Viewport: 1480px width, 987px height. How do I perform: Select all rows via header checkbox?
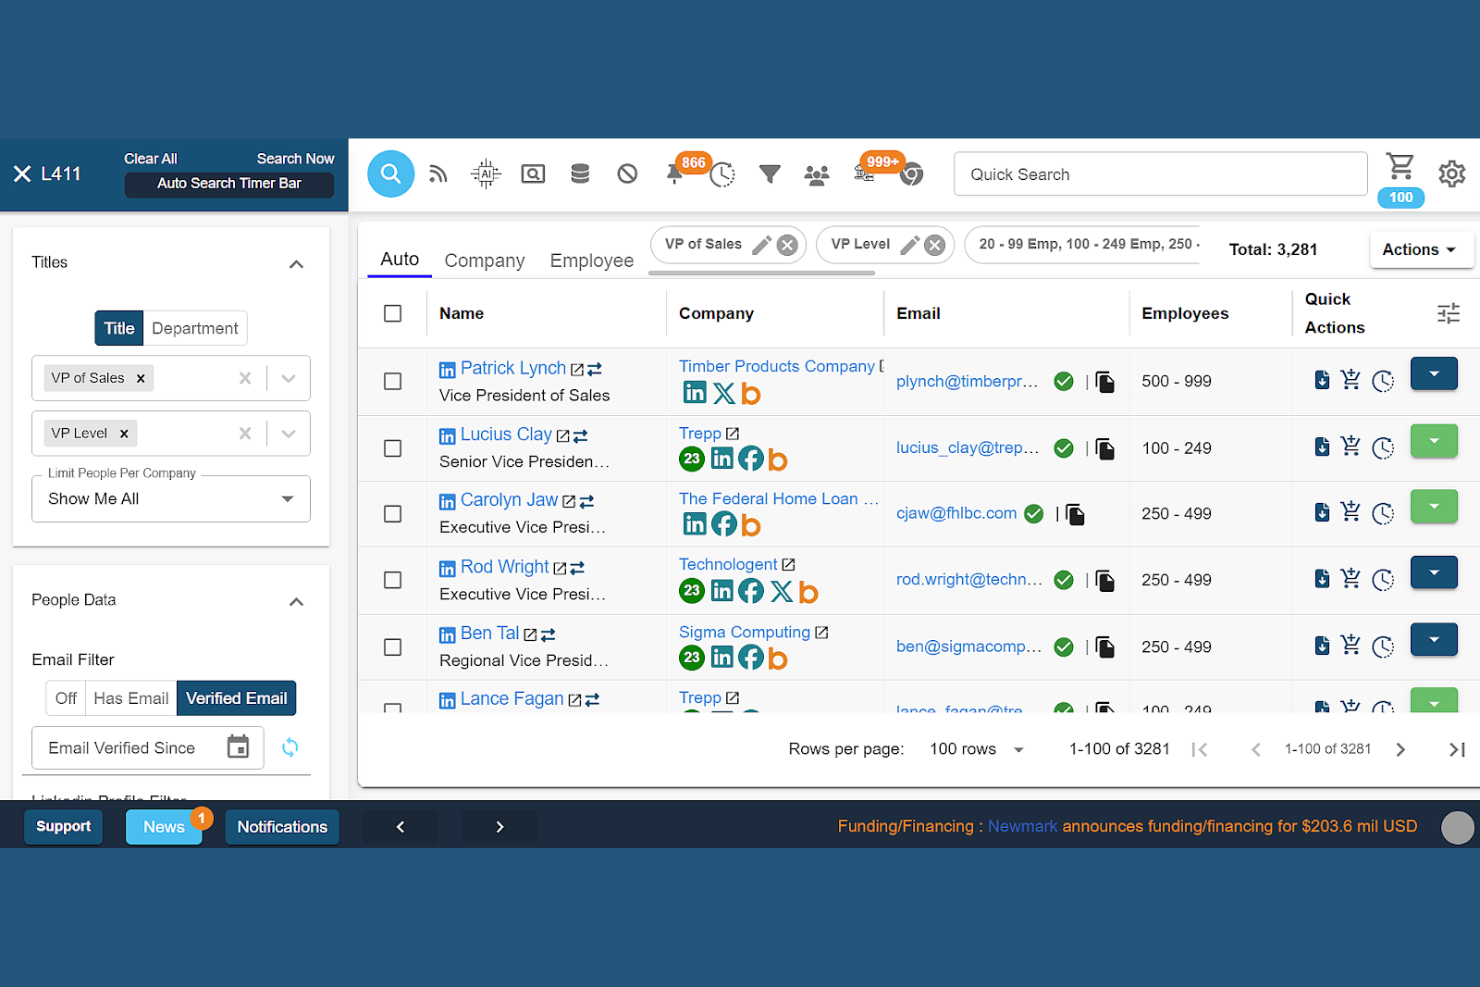pyautogui.click(x=392, y=313)
